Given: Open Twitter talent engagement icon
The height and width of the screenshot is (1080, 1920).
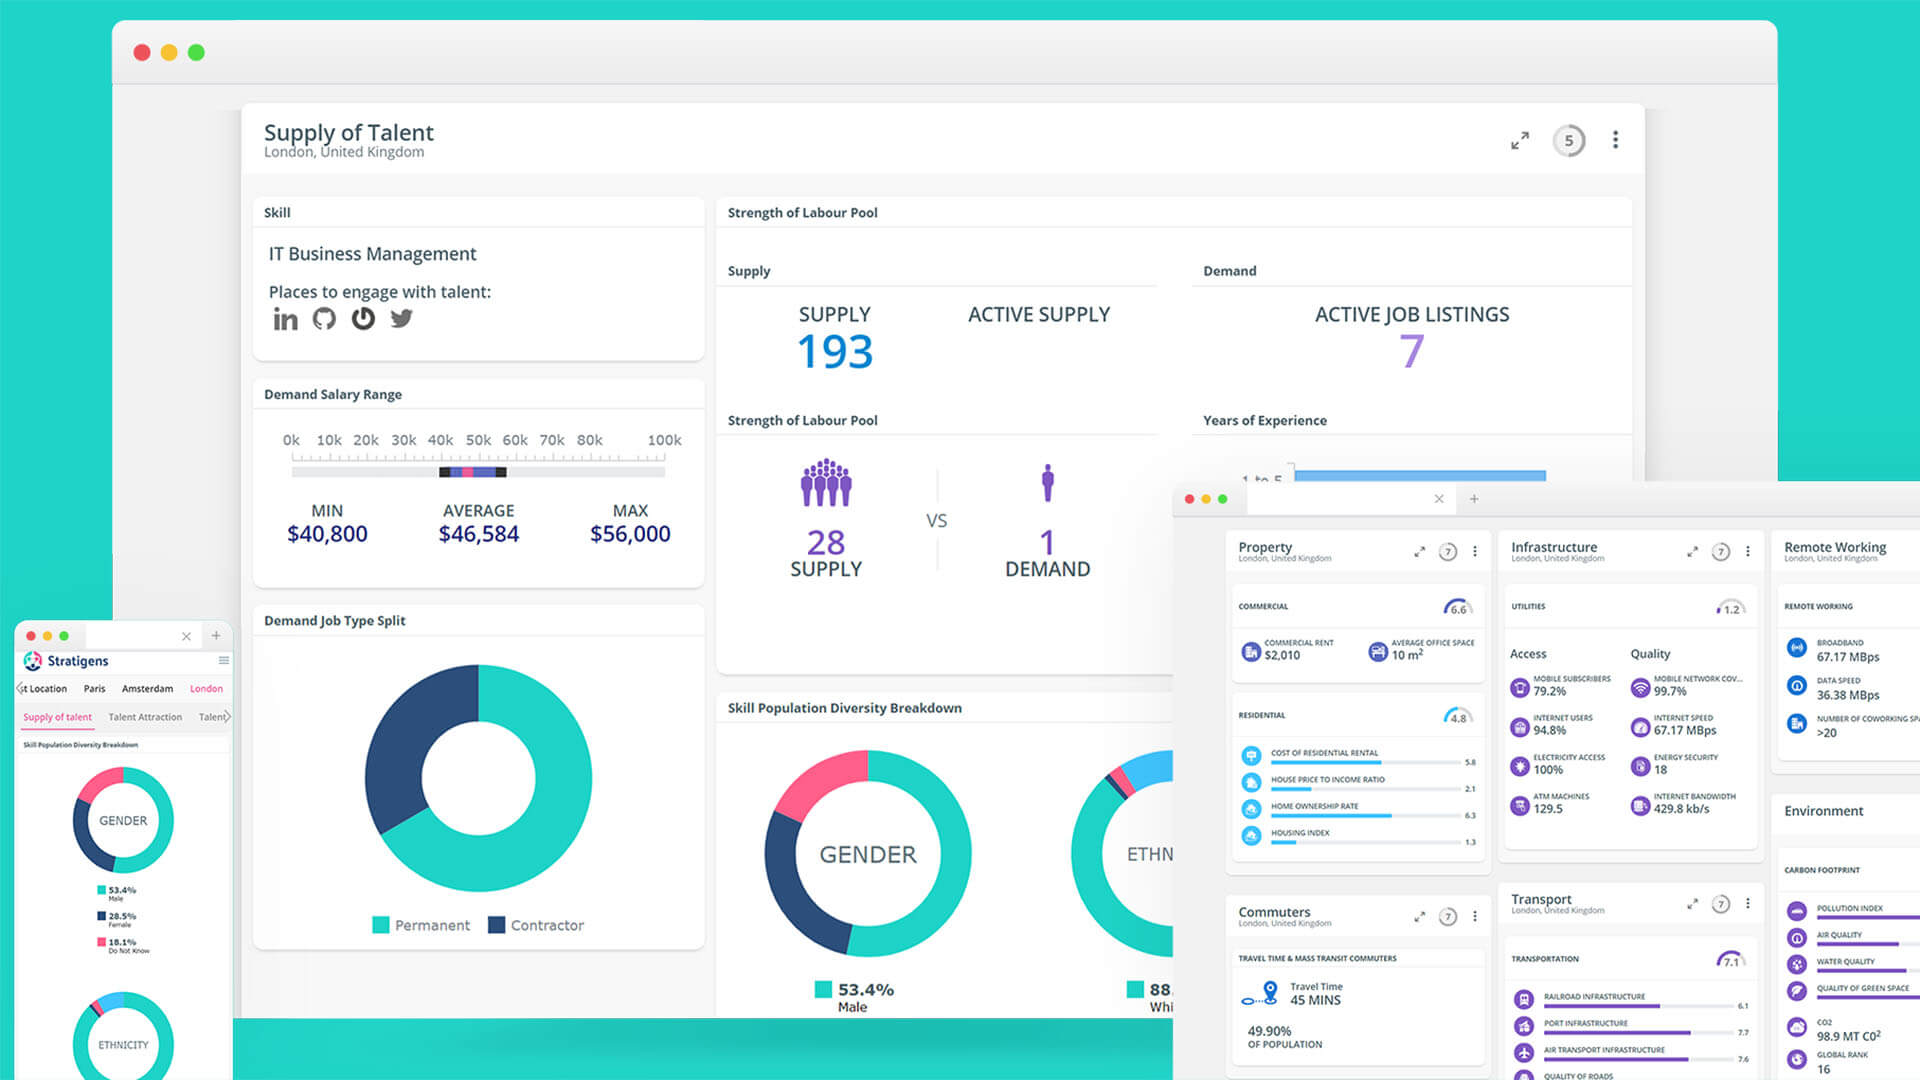Looking at the screenshot, I should click(x=401, y=319).
